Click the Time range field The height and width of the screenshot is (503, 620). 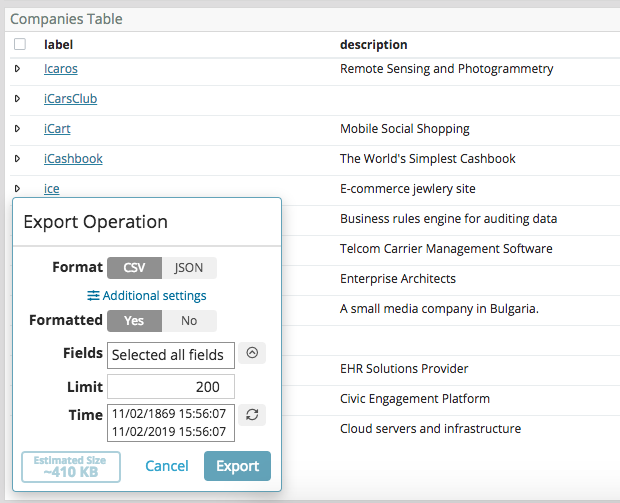[171, 423]
